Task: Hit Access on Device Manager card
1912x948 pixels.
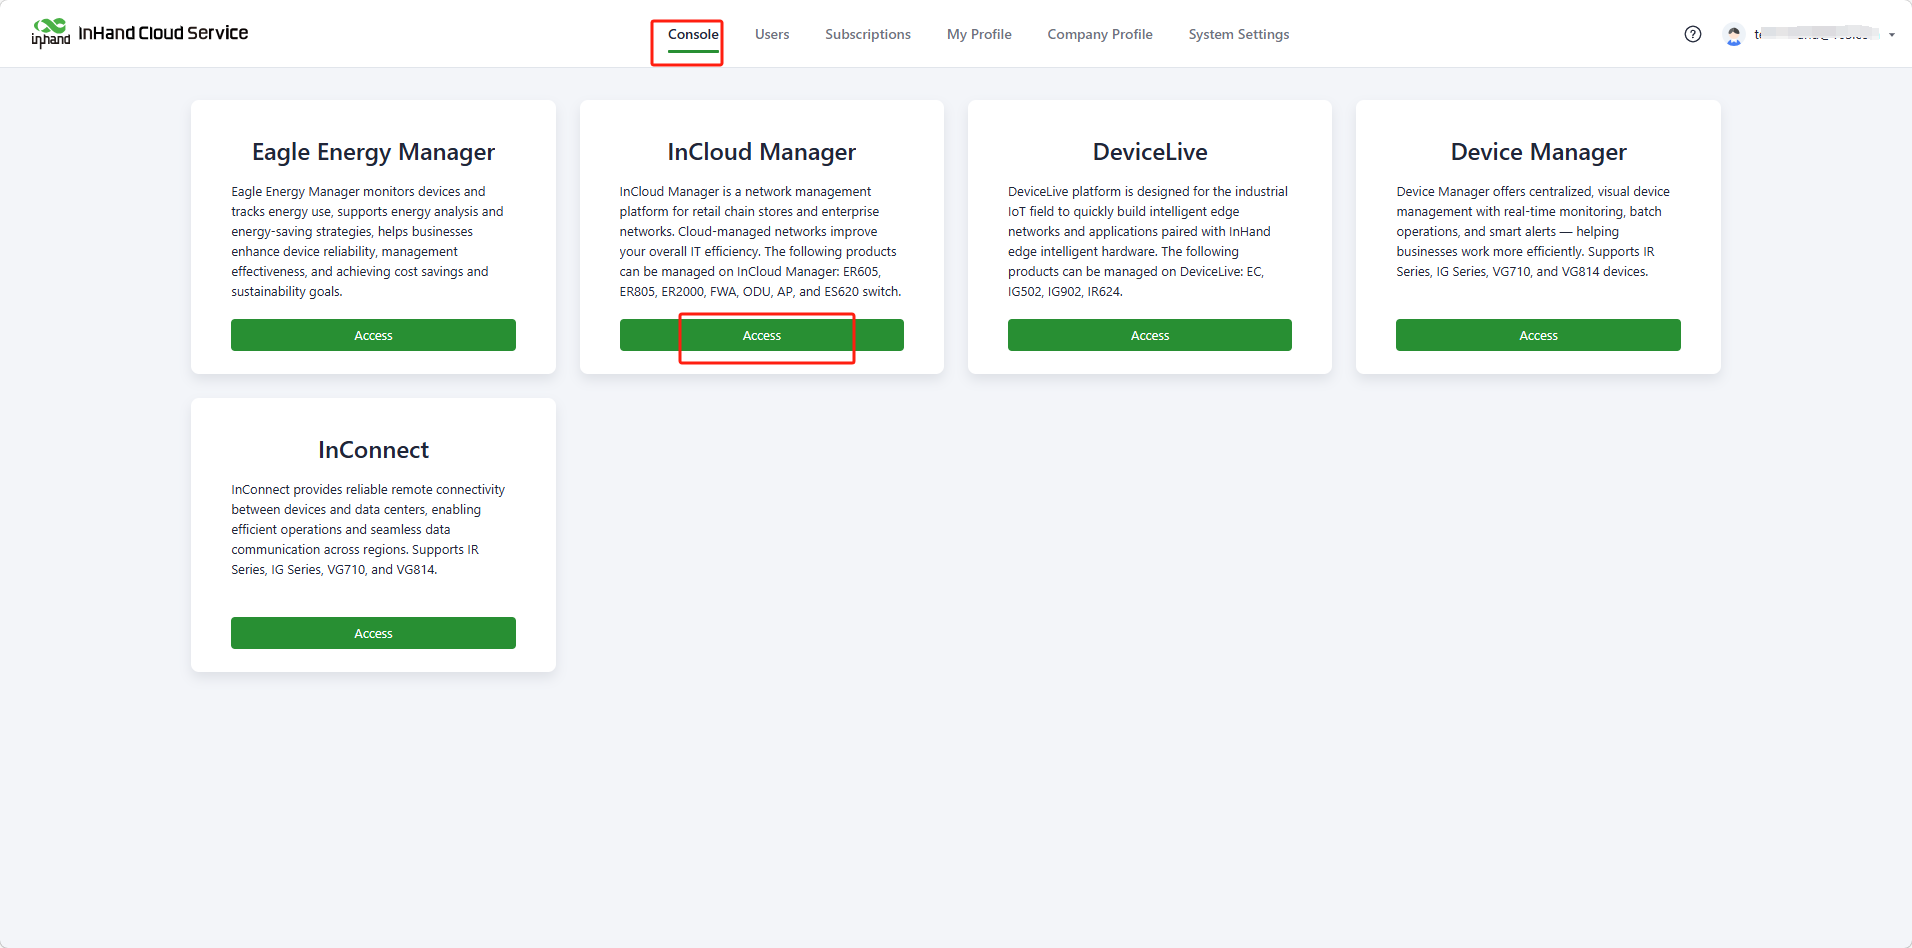Action: click(x=1537, y=335)
